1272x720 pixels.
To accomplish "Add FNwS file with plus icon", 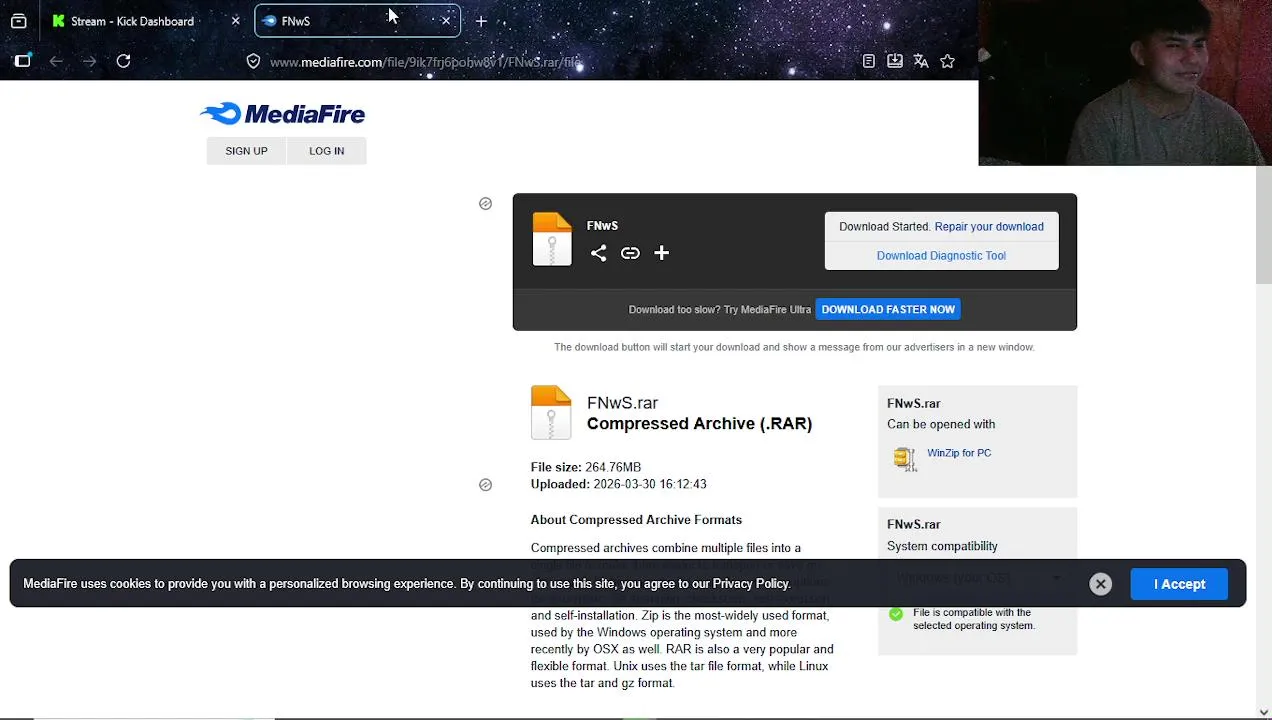I will point(661,253).
